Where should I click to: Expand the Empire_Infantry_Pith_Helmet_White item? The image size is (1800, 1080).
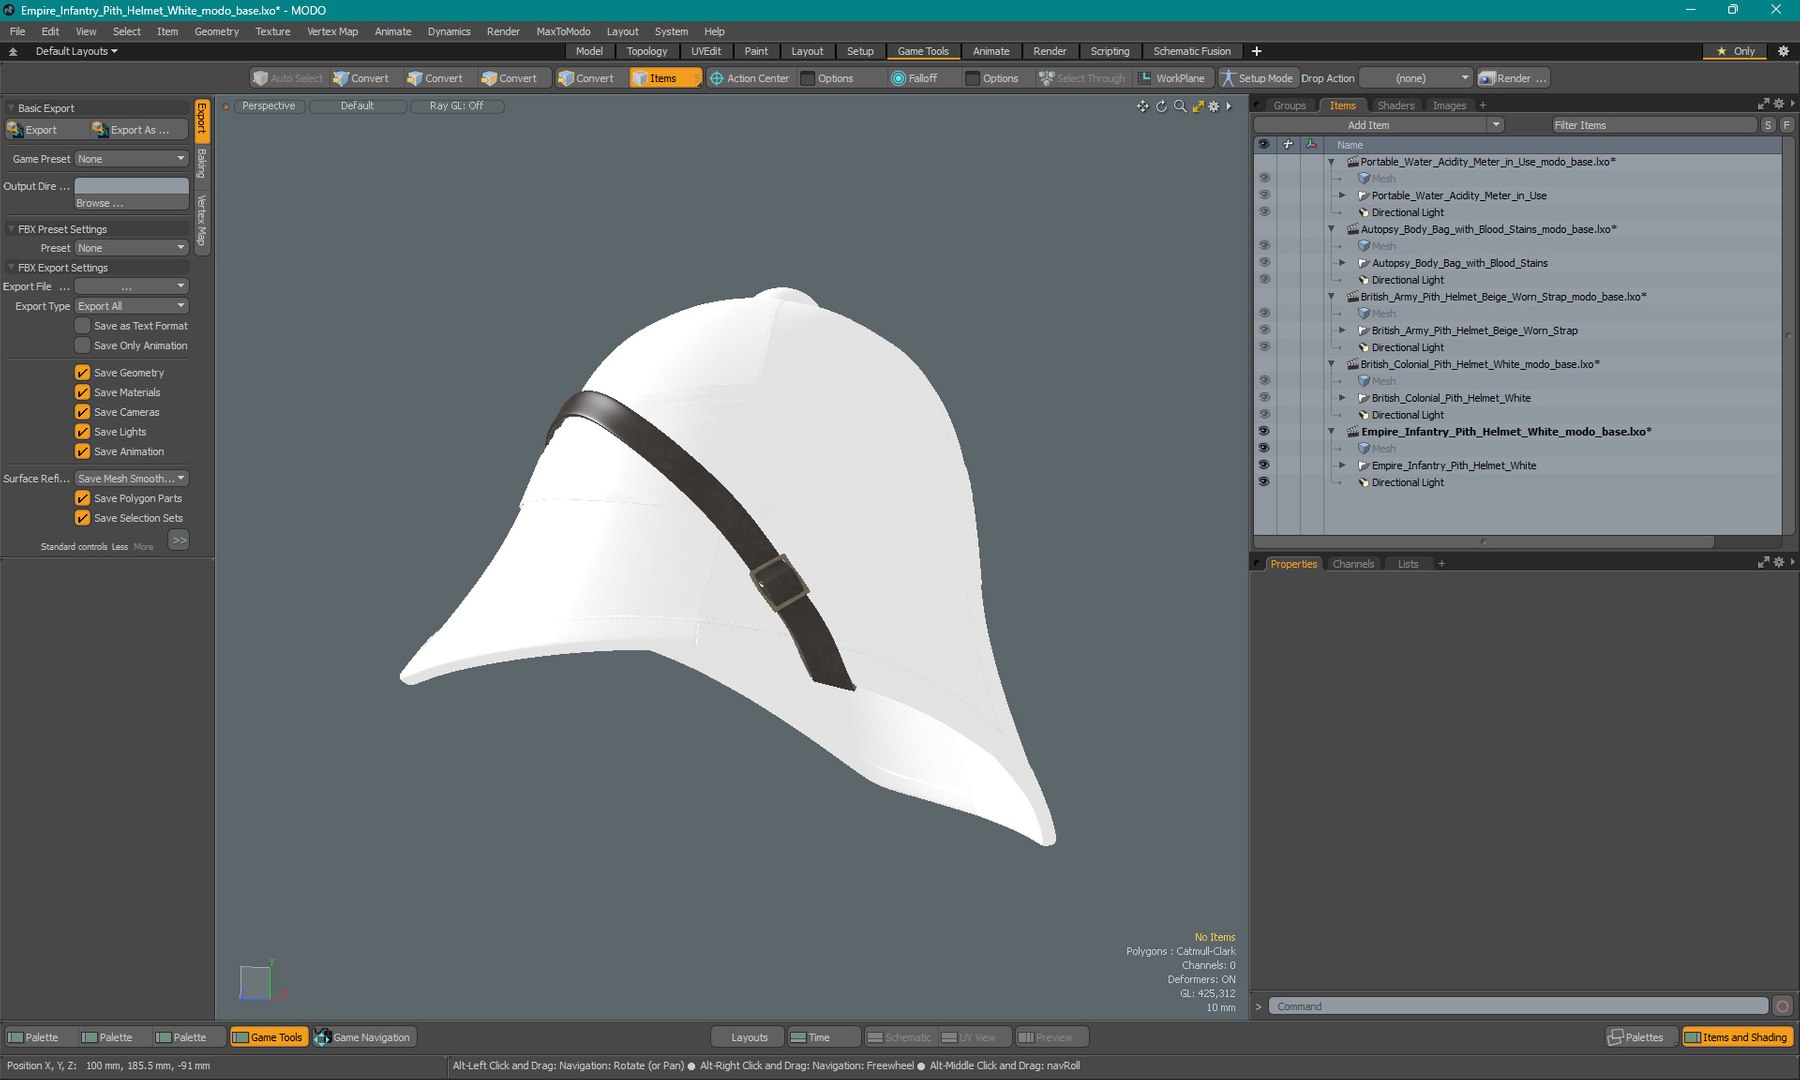[x=1342, y=465]
